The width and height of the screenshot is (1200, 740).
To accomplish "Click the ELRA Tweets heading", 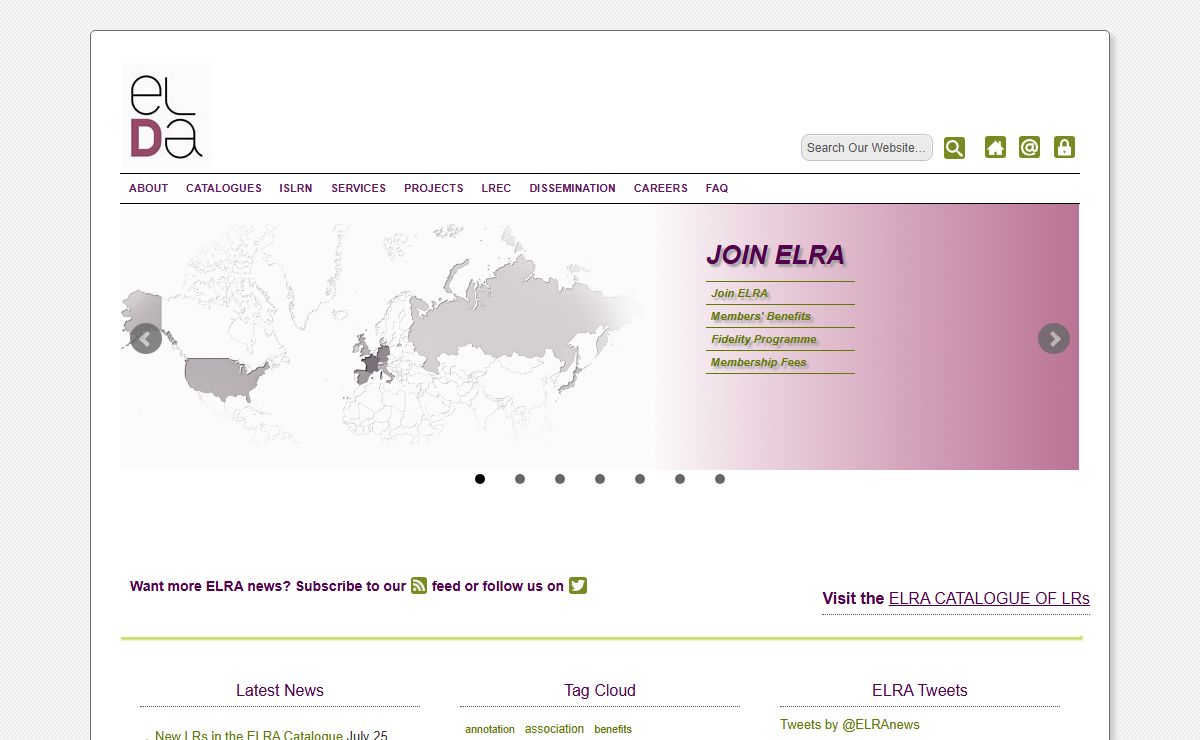I will [920, 690].
